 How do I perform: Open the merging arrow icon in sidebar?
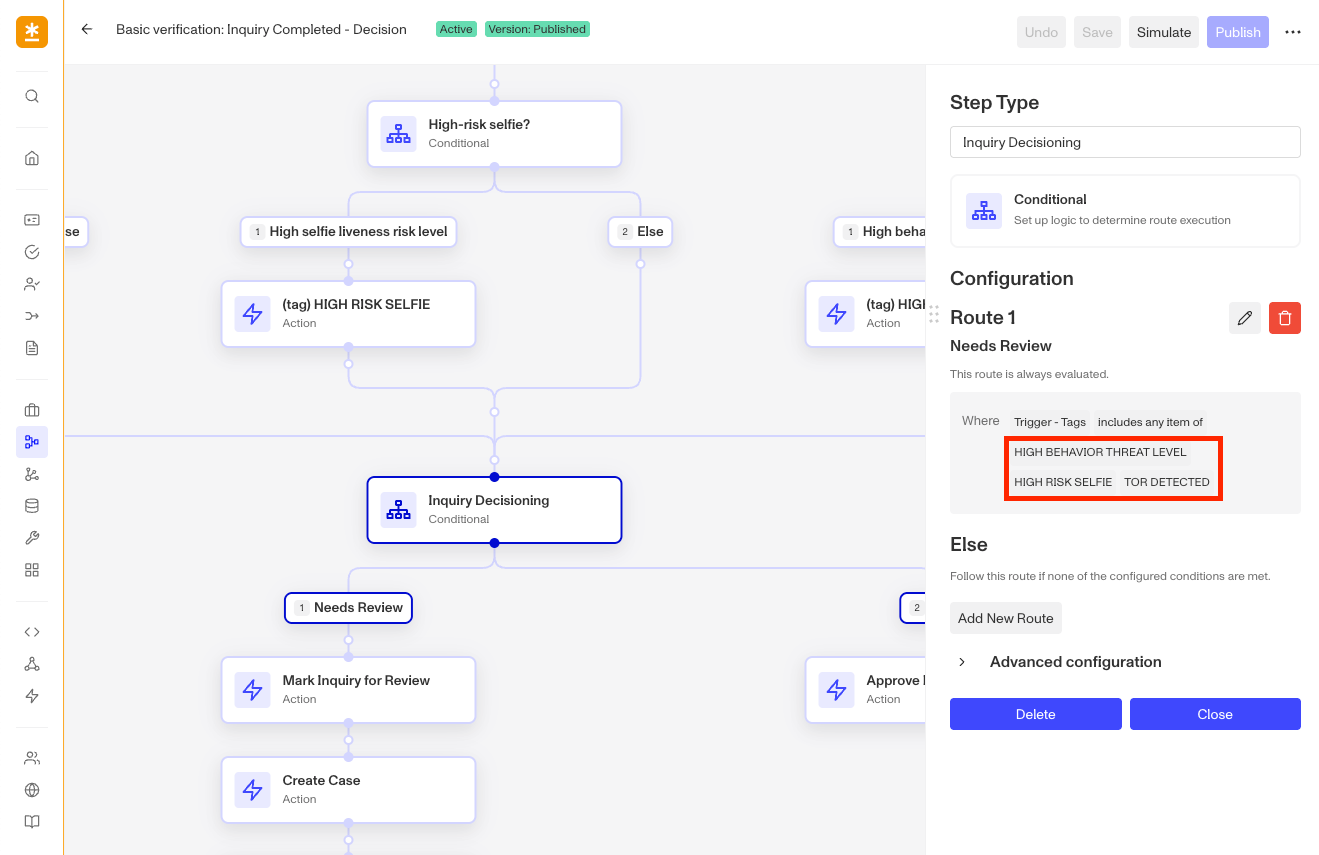32,316
